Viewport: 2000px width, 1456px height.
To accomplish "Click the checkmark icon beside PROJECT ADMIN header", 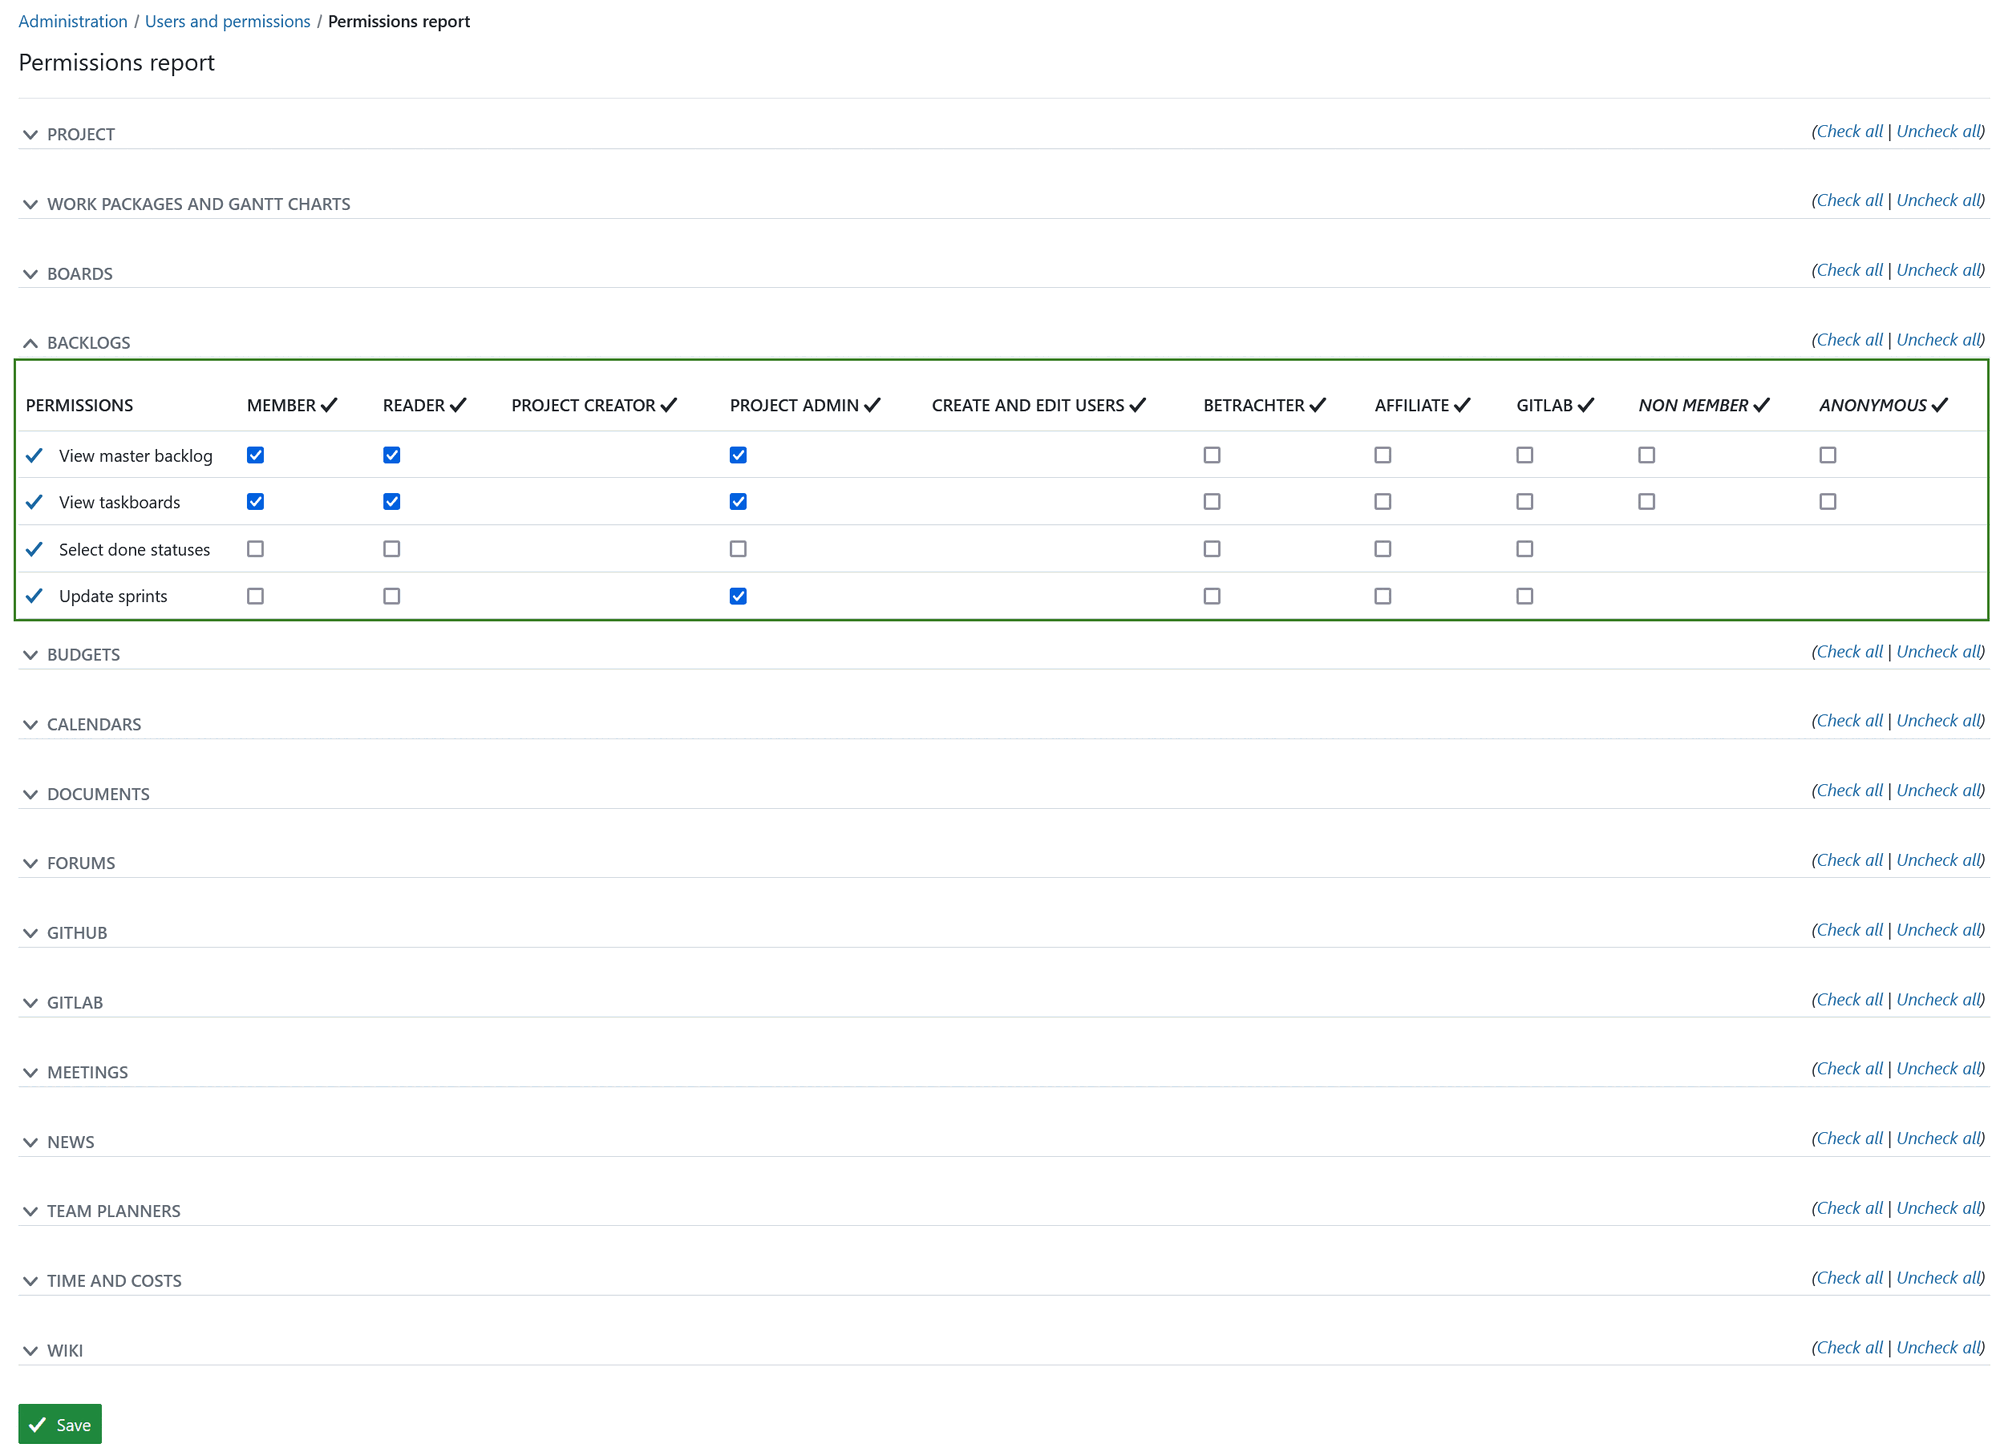I will 871,404.
